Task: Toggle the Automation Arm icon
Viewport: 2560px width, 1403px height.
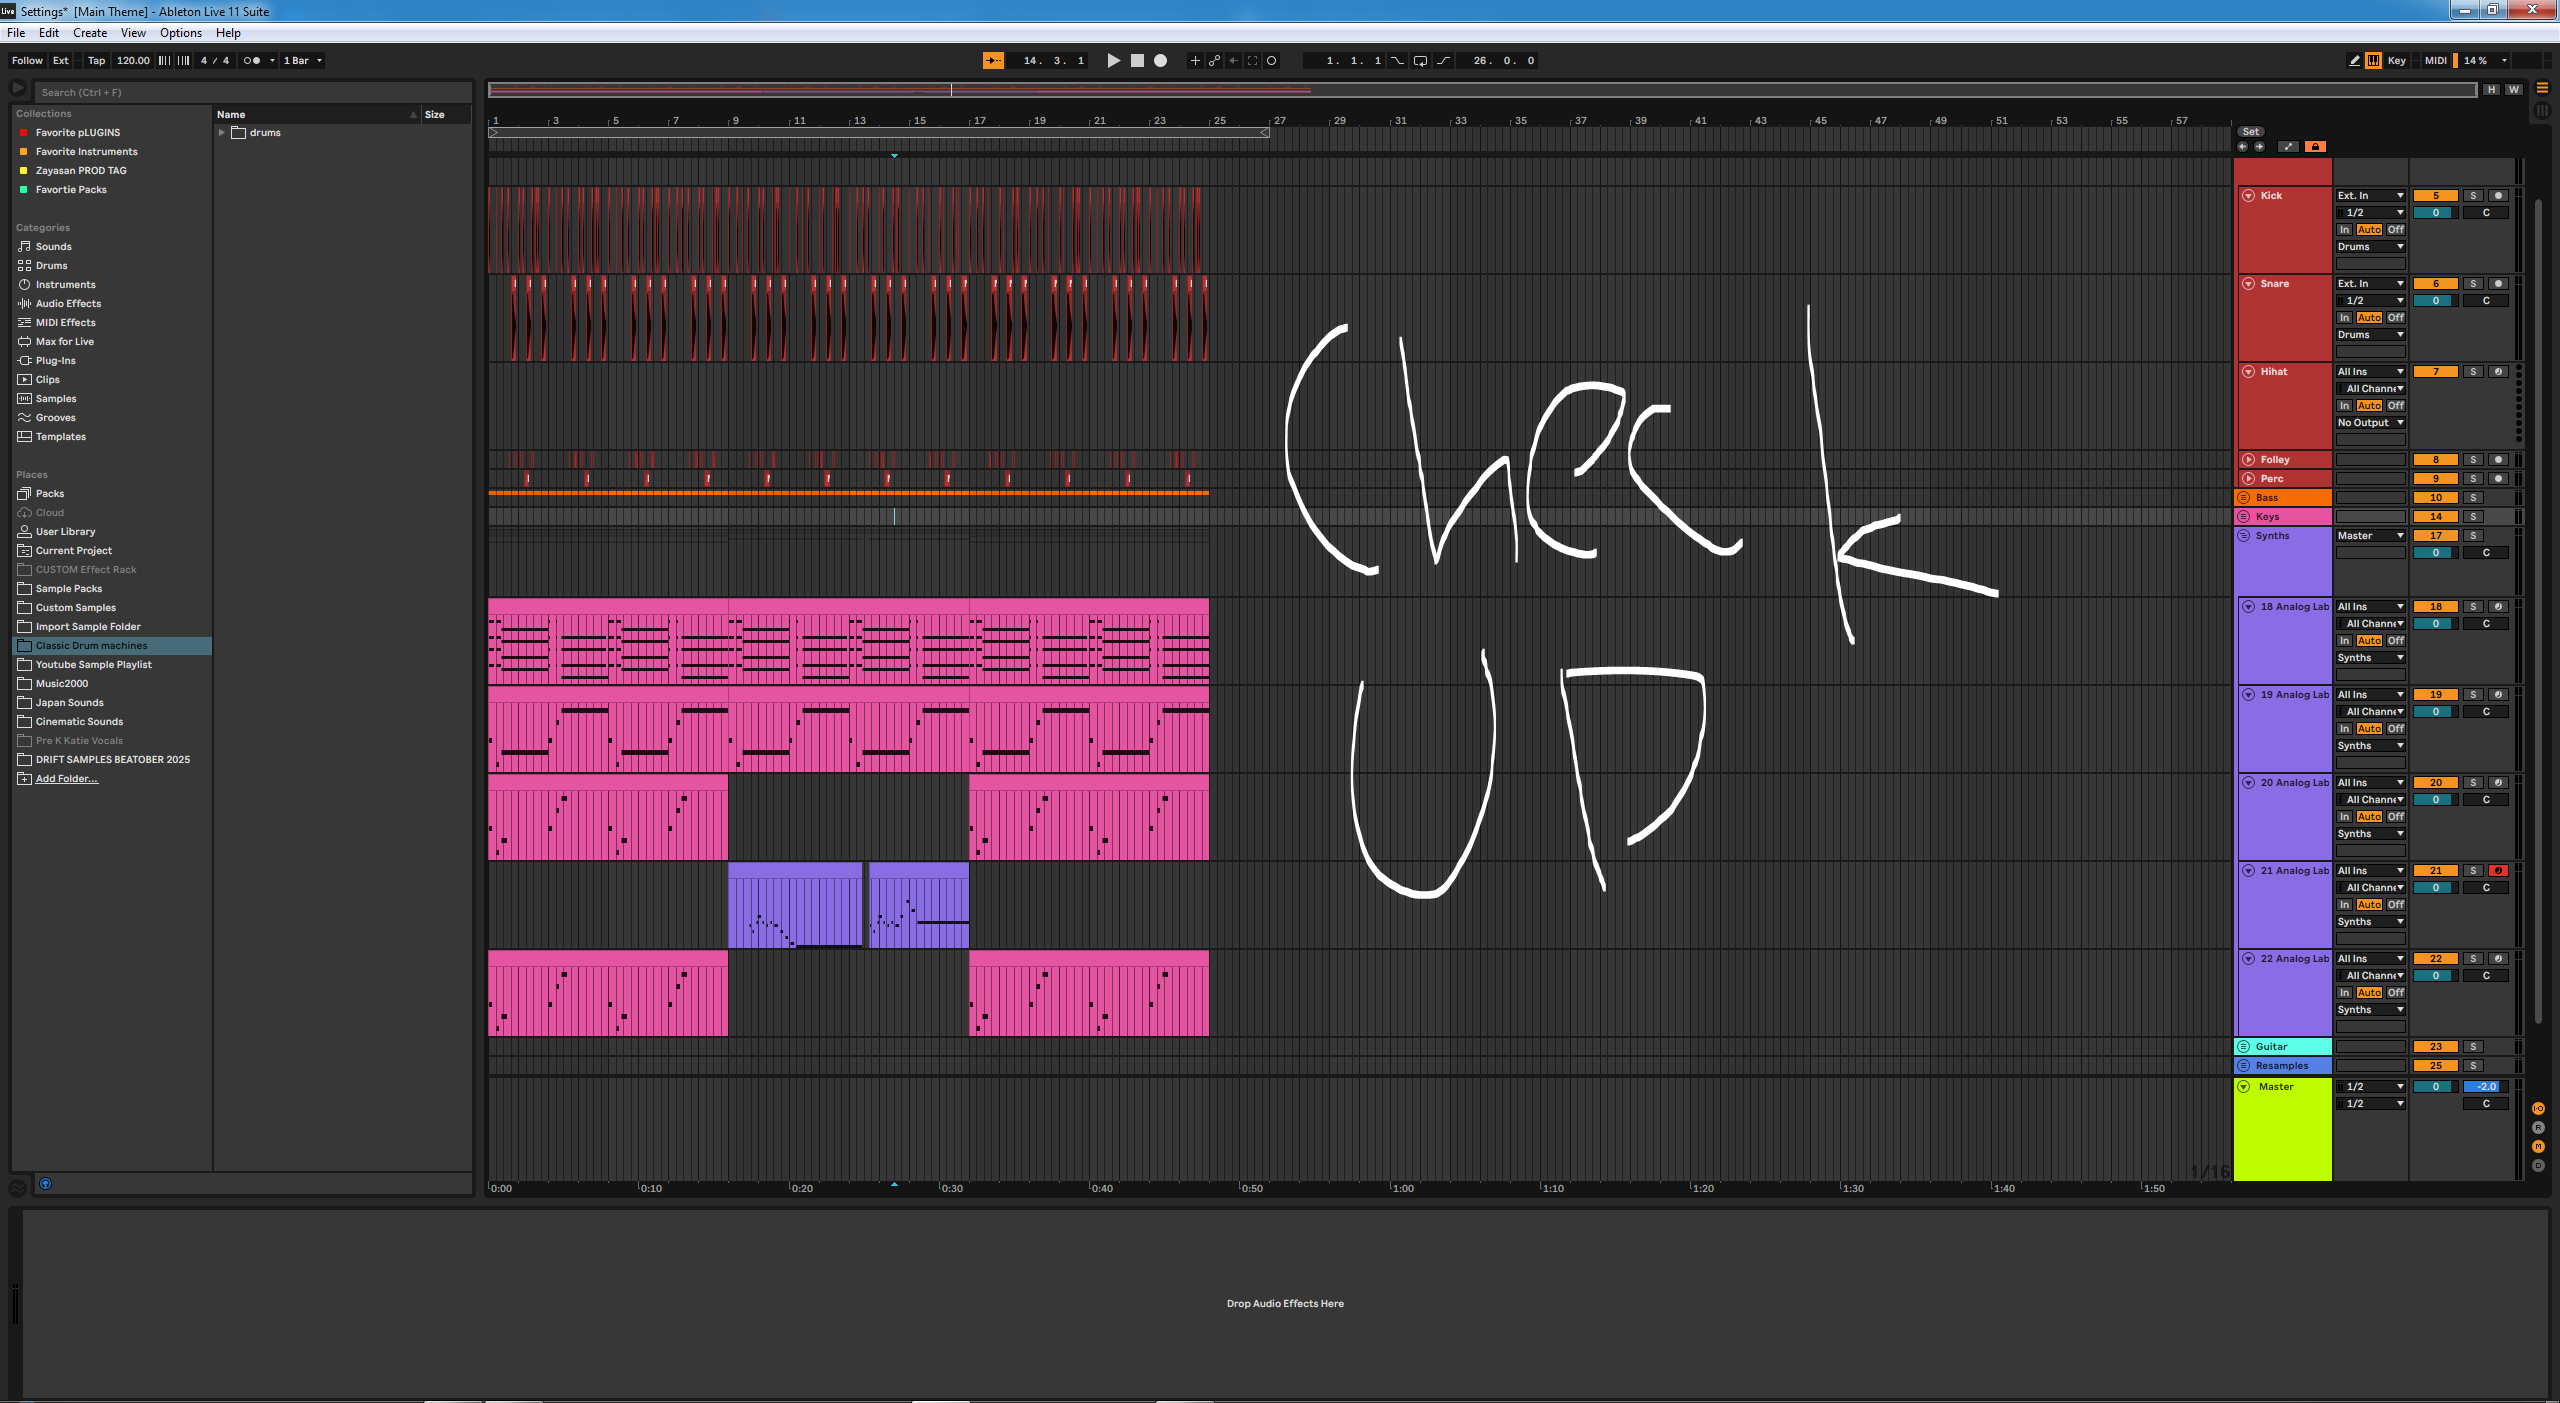Action: [1214, 61]
